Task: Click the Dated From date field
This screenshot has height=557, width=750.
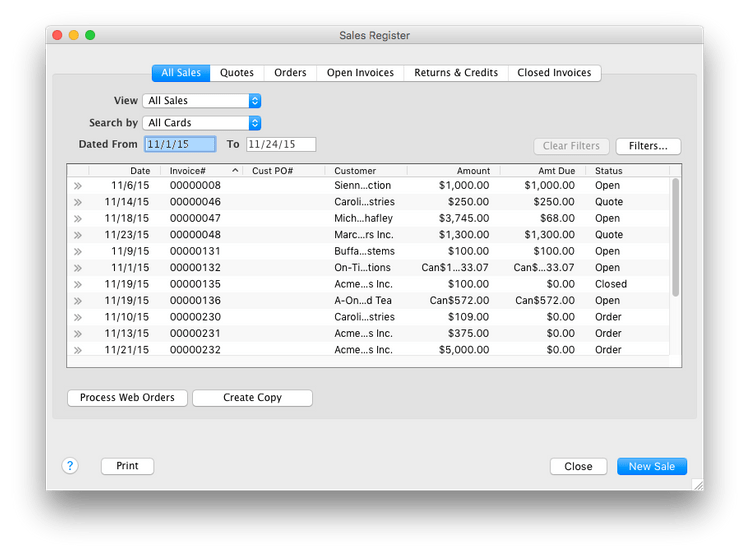Action: coord(180,144)
